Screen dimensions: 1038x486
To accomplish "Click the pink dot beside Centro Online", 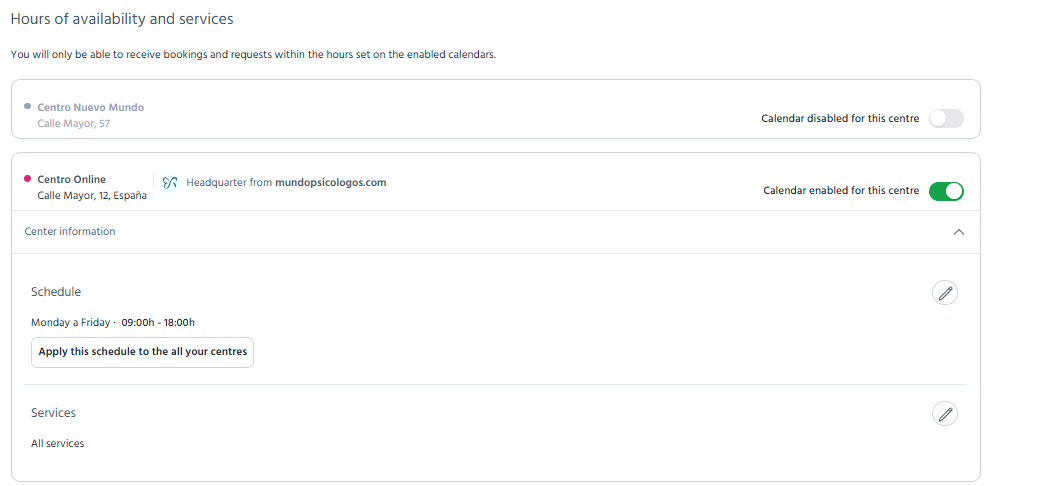I will [28, 179].
